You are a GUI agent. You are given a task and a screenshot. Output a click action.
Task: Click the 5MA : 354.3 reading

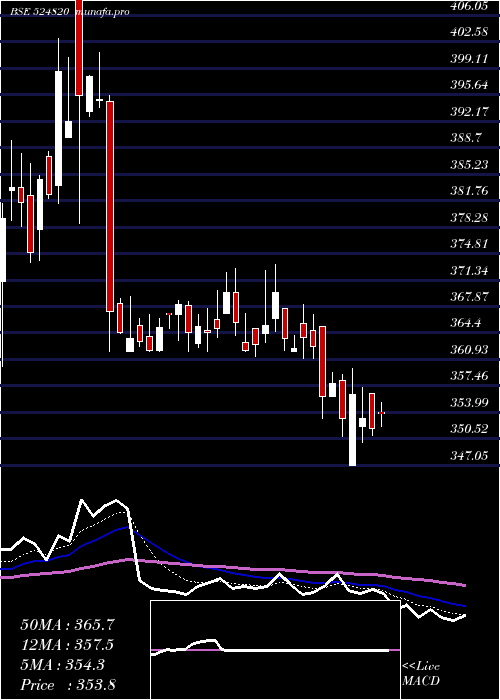click(x=62, y=665)
